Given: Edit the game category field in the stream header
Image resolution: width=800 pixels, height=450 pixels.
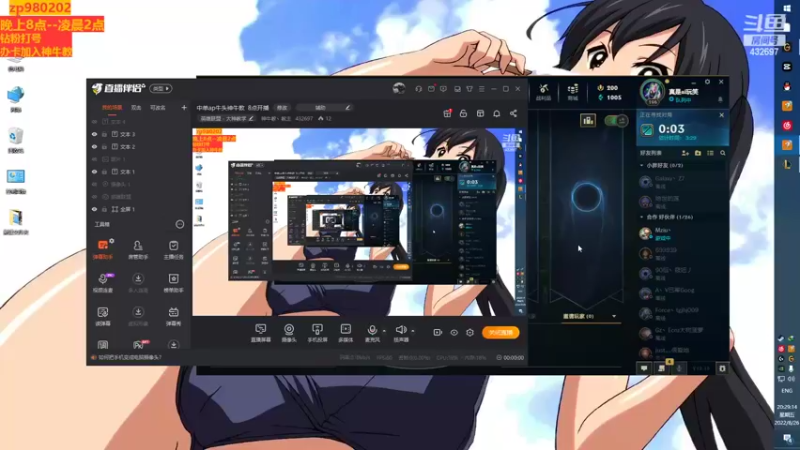Looking at the screenshot, I should click(x=227, y=118).
